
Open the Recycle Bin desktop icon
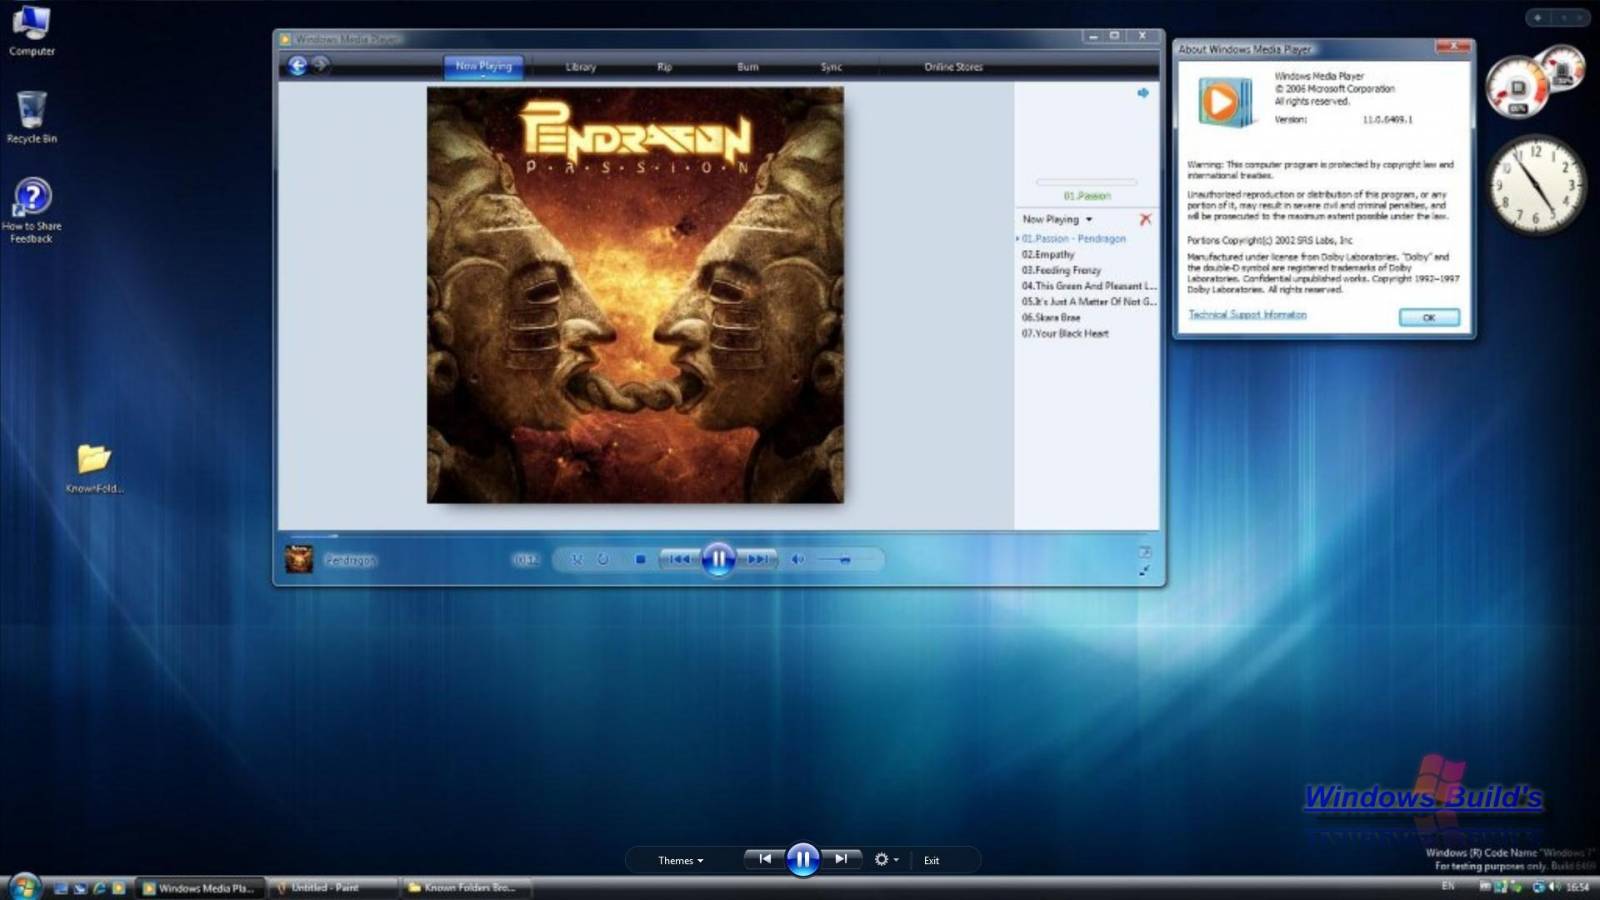(x=32, y=117)
